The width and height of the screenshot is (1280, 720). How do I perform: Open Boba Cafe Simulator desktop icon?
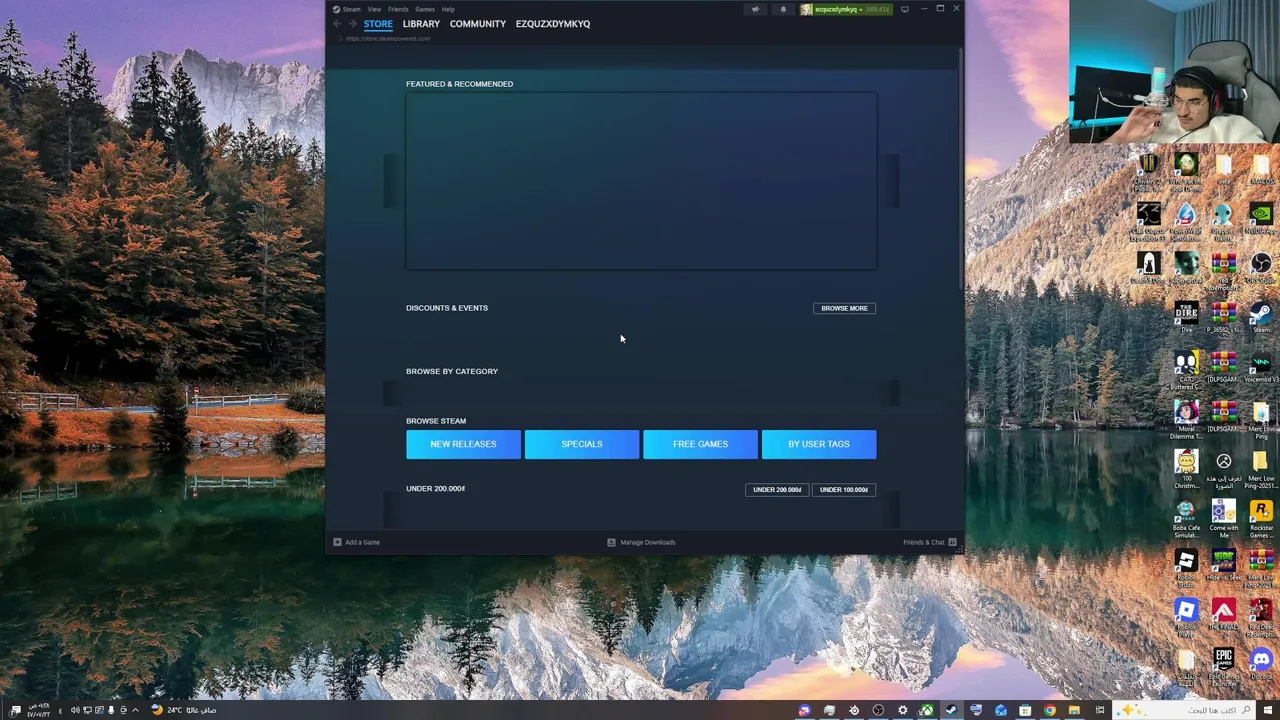click(1186, 519)
